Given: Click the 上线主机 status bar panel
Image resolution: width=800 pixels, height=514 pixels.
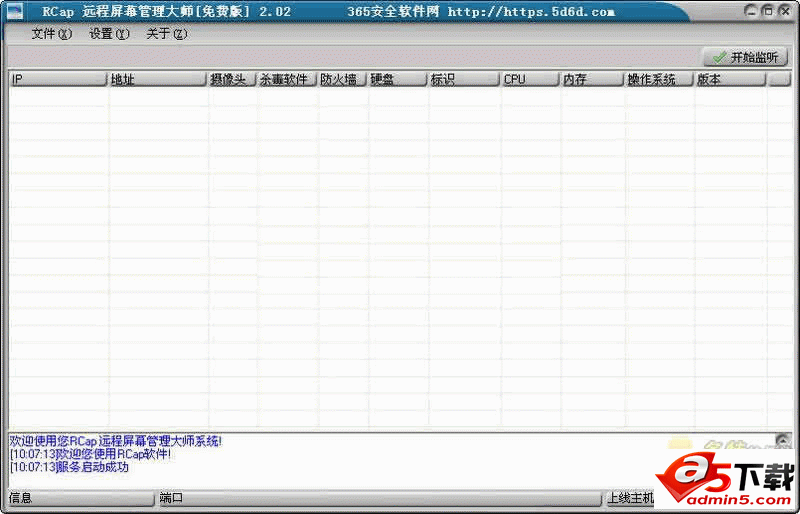Looking at the screenshot, I should 630,498.
